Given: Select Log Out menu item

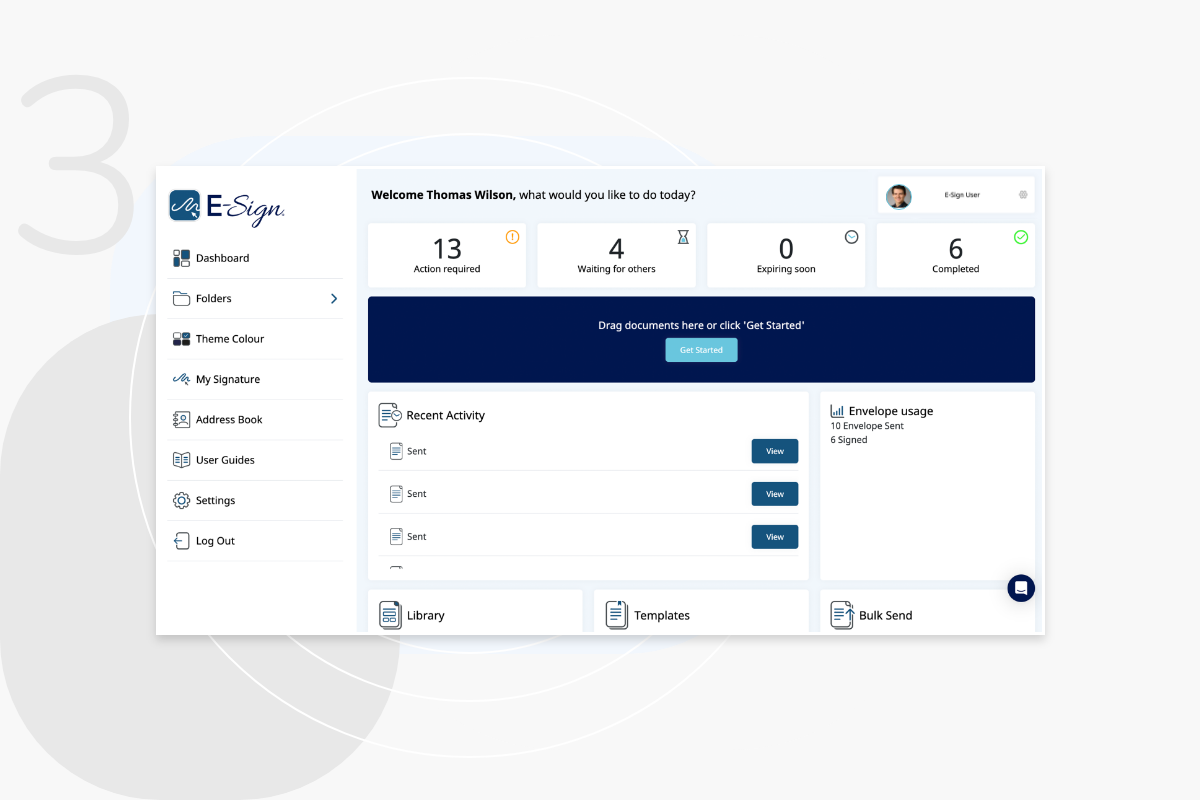Looking at the screenshot, I should (x=255, y=541).
